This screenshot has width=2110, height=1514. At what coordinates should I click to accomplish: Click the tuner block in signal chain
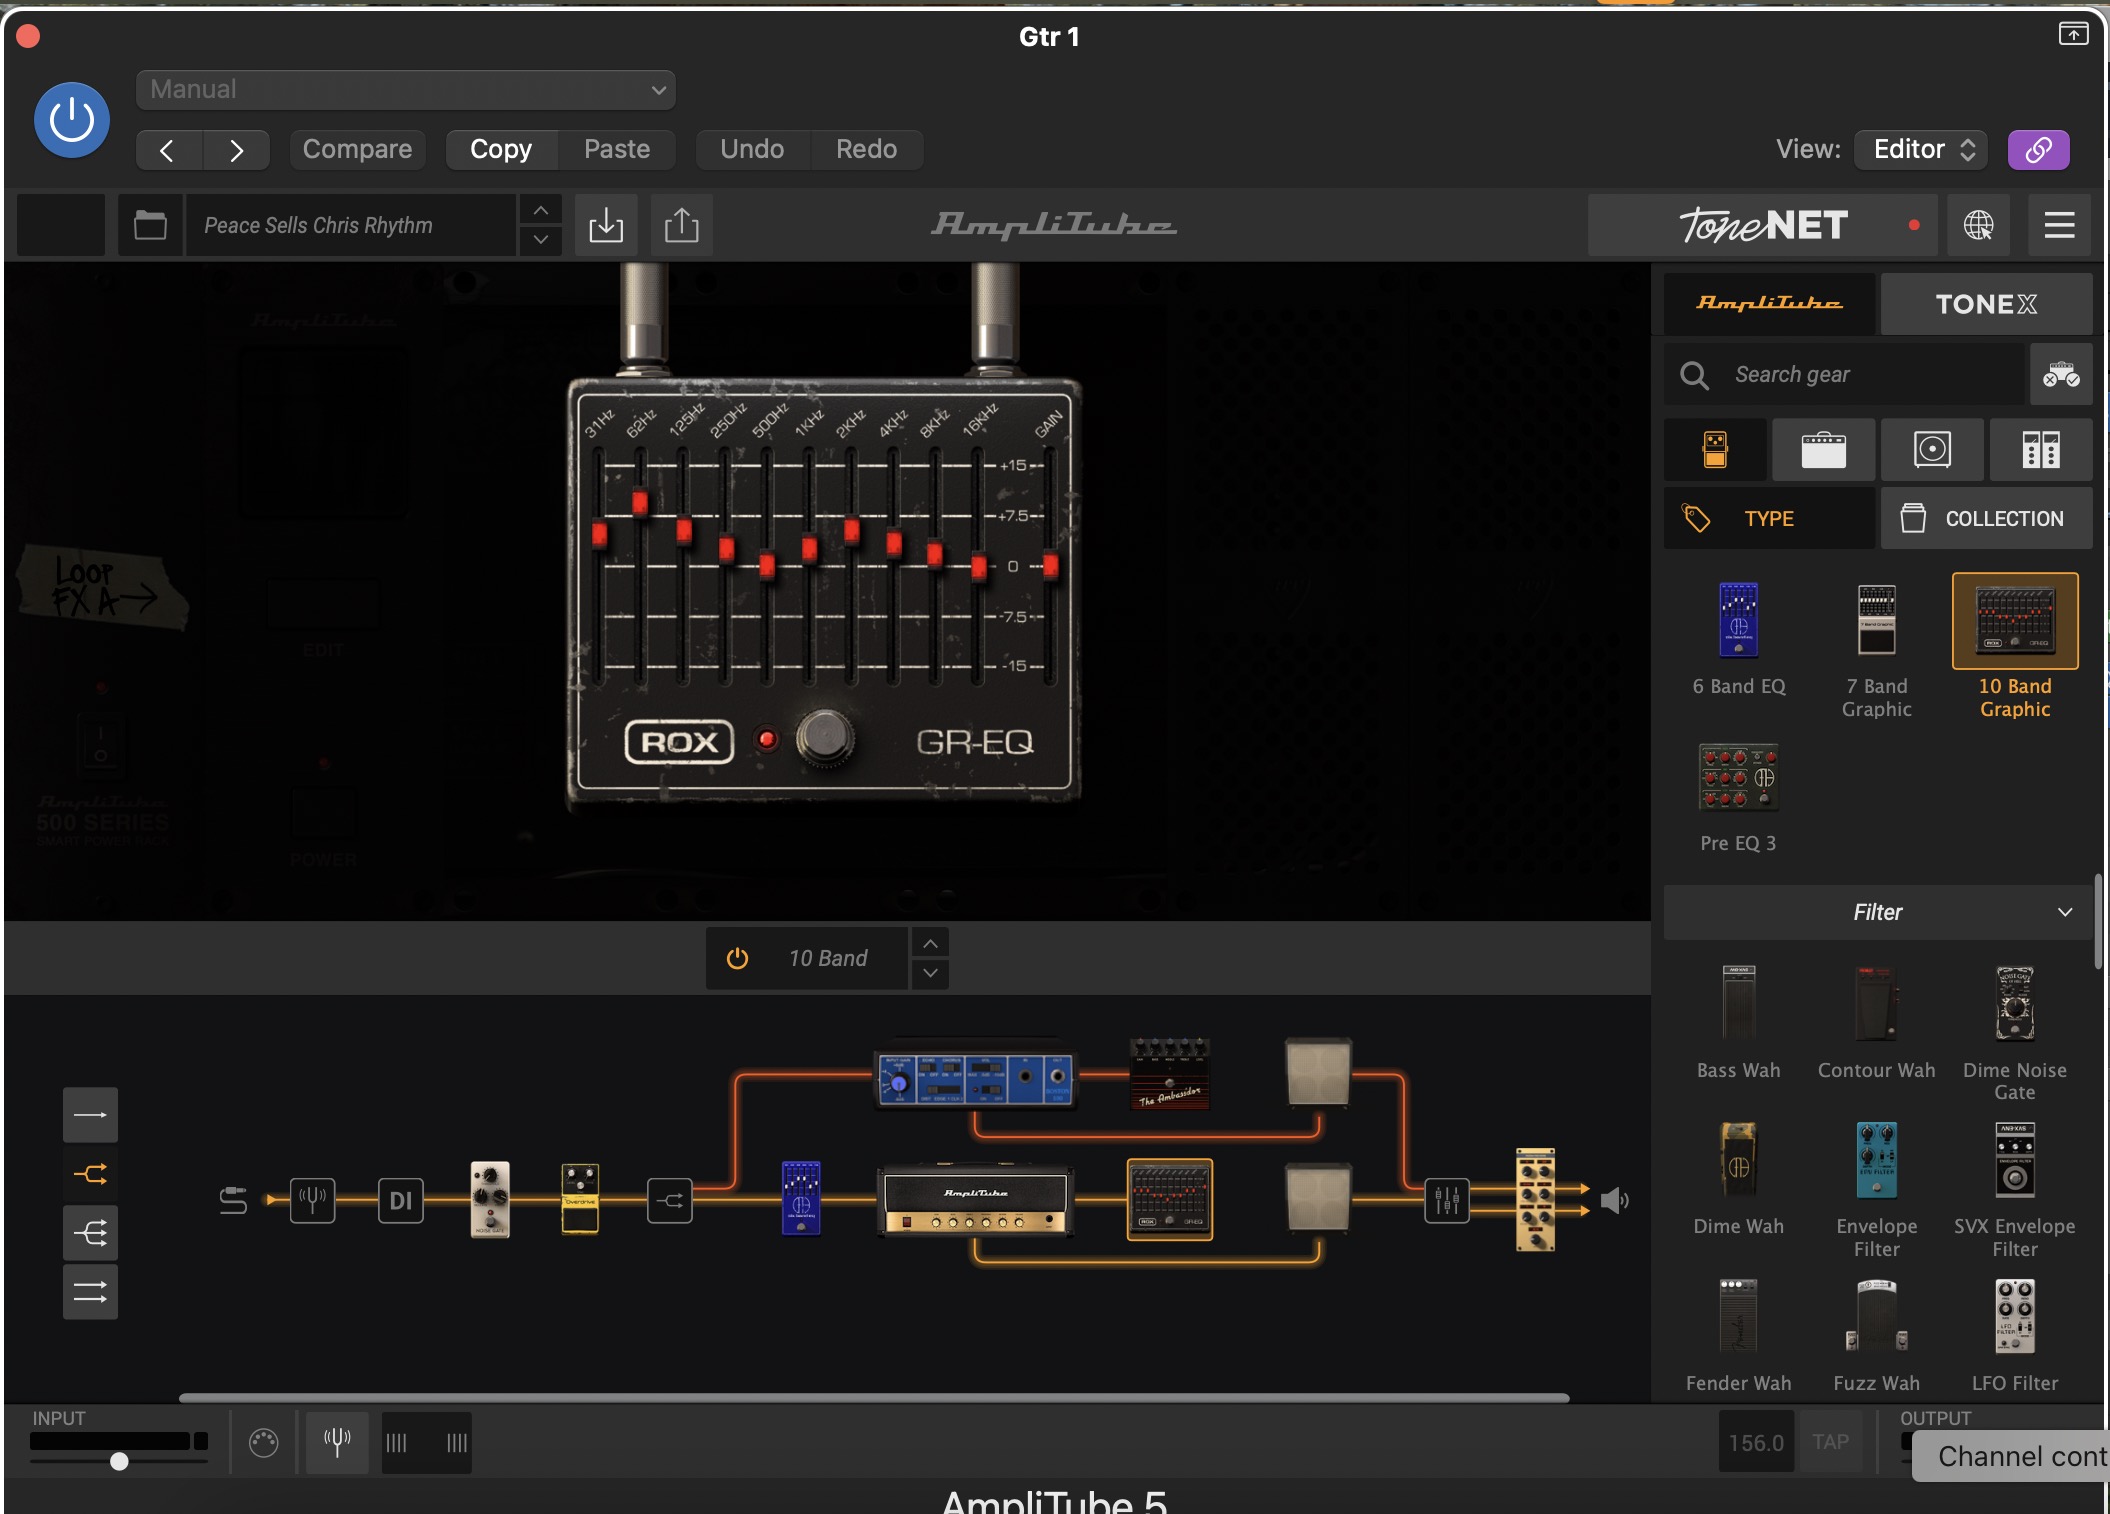point(312,1200)
